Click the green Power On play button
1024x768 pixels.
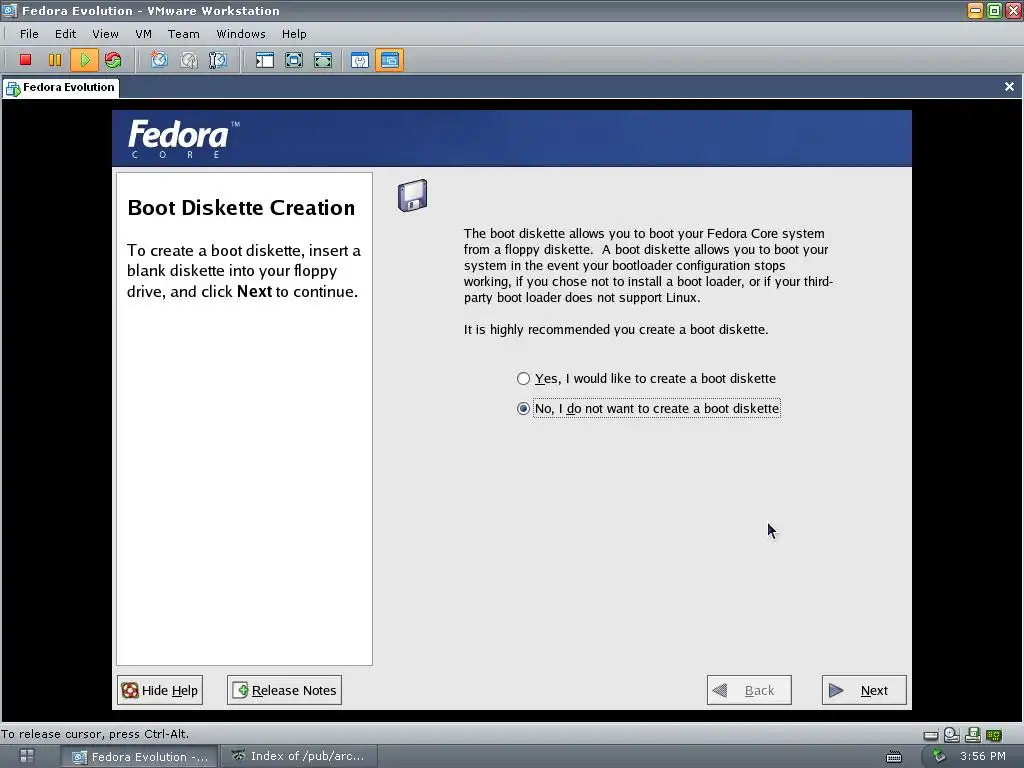(x=84, y=60)
